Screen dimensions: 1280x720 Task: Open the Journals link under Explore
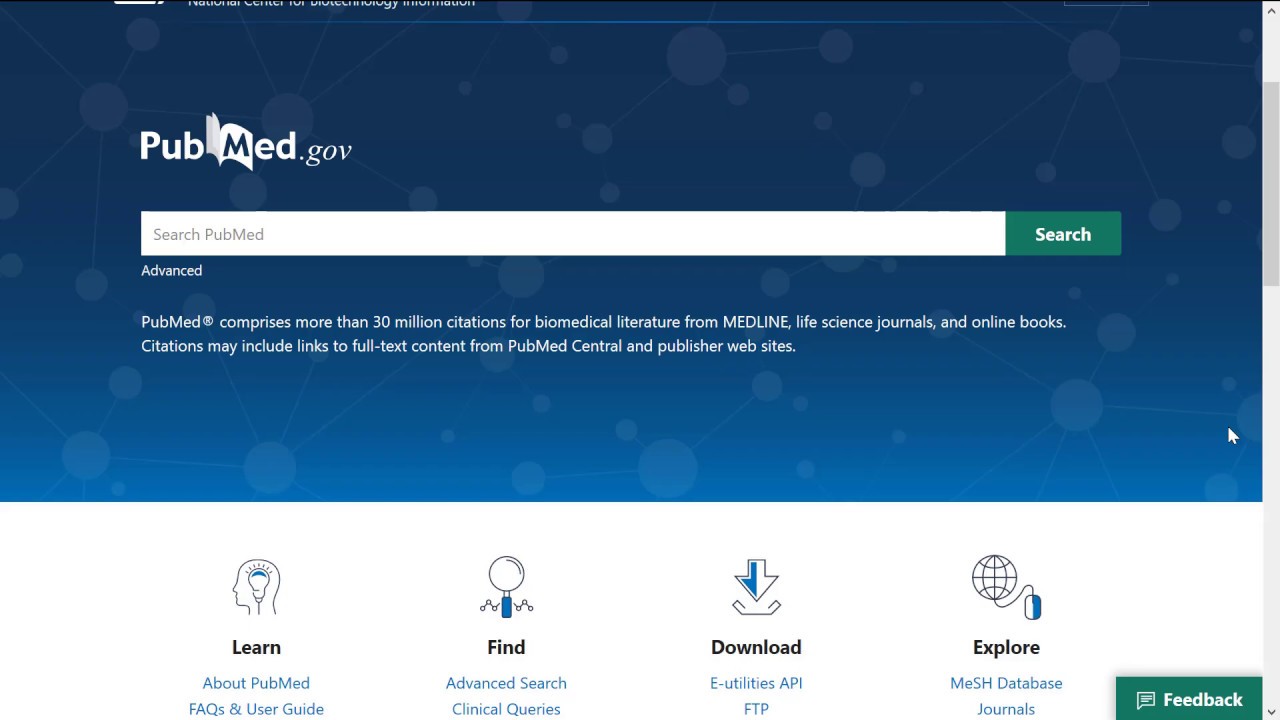click(x=1006, y=709)
